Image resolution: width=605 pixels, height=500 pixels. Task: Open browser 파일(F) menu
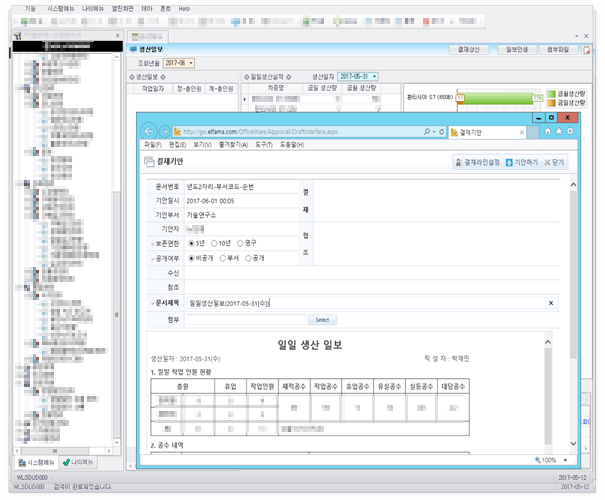point(153,145)
